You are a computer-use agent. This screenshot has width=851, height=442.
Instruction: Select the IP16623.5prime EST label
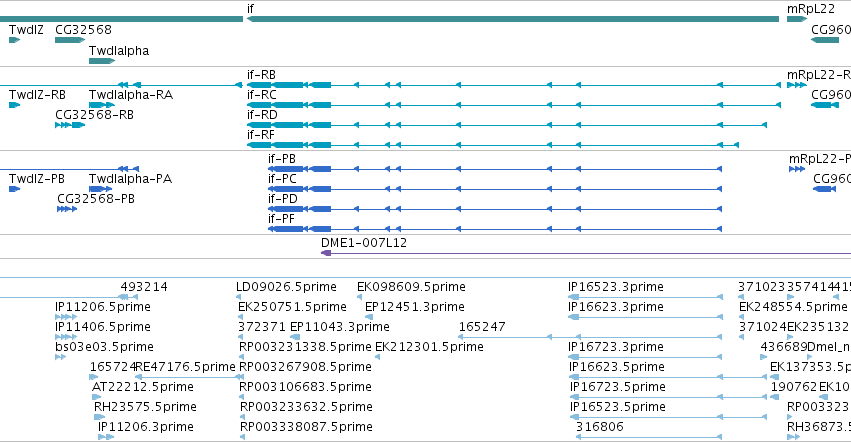click(x=617, y=367)
